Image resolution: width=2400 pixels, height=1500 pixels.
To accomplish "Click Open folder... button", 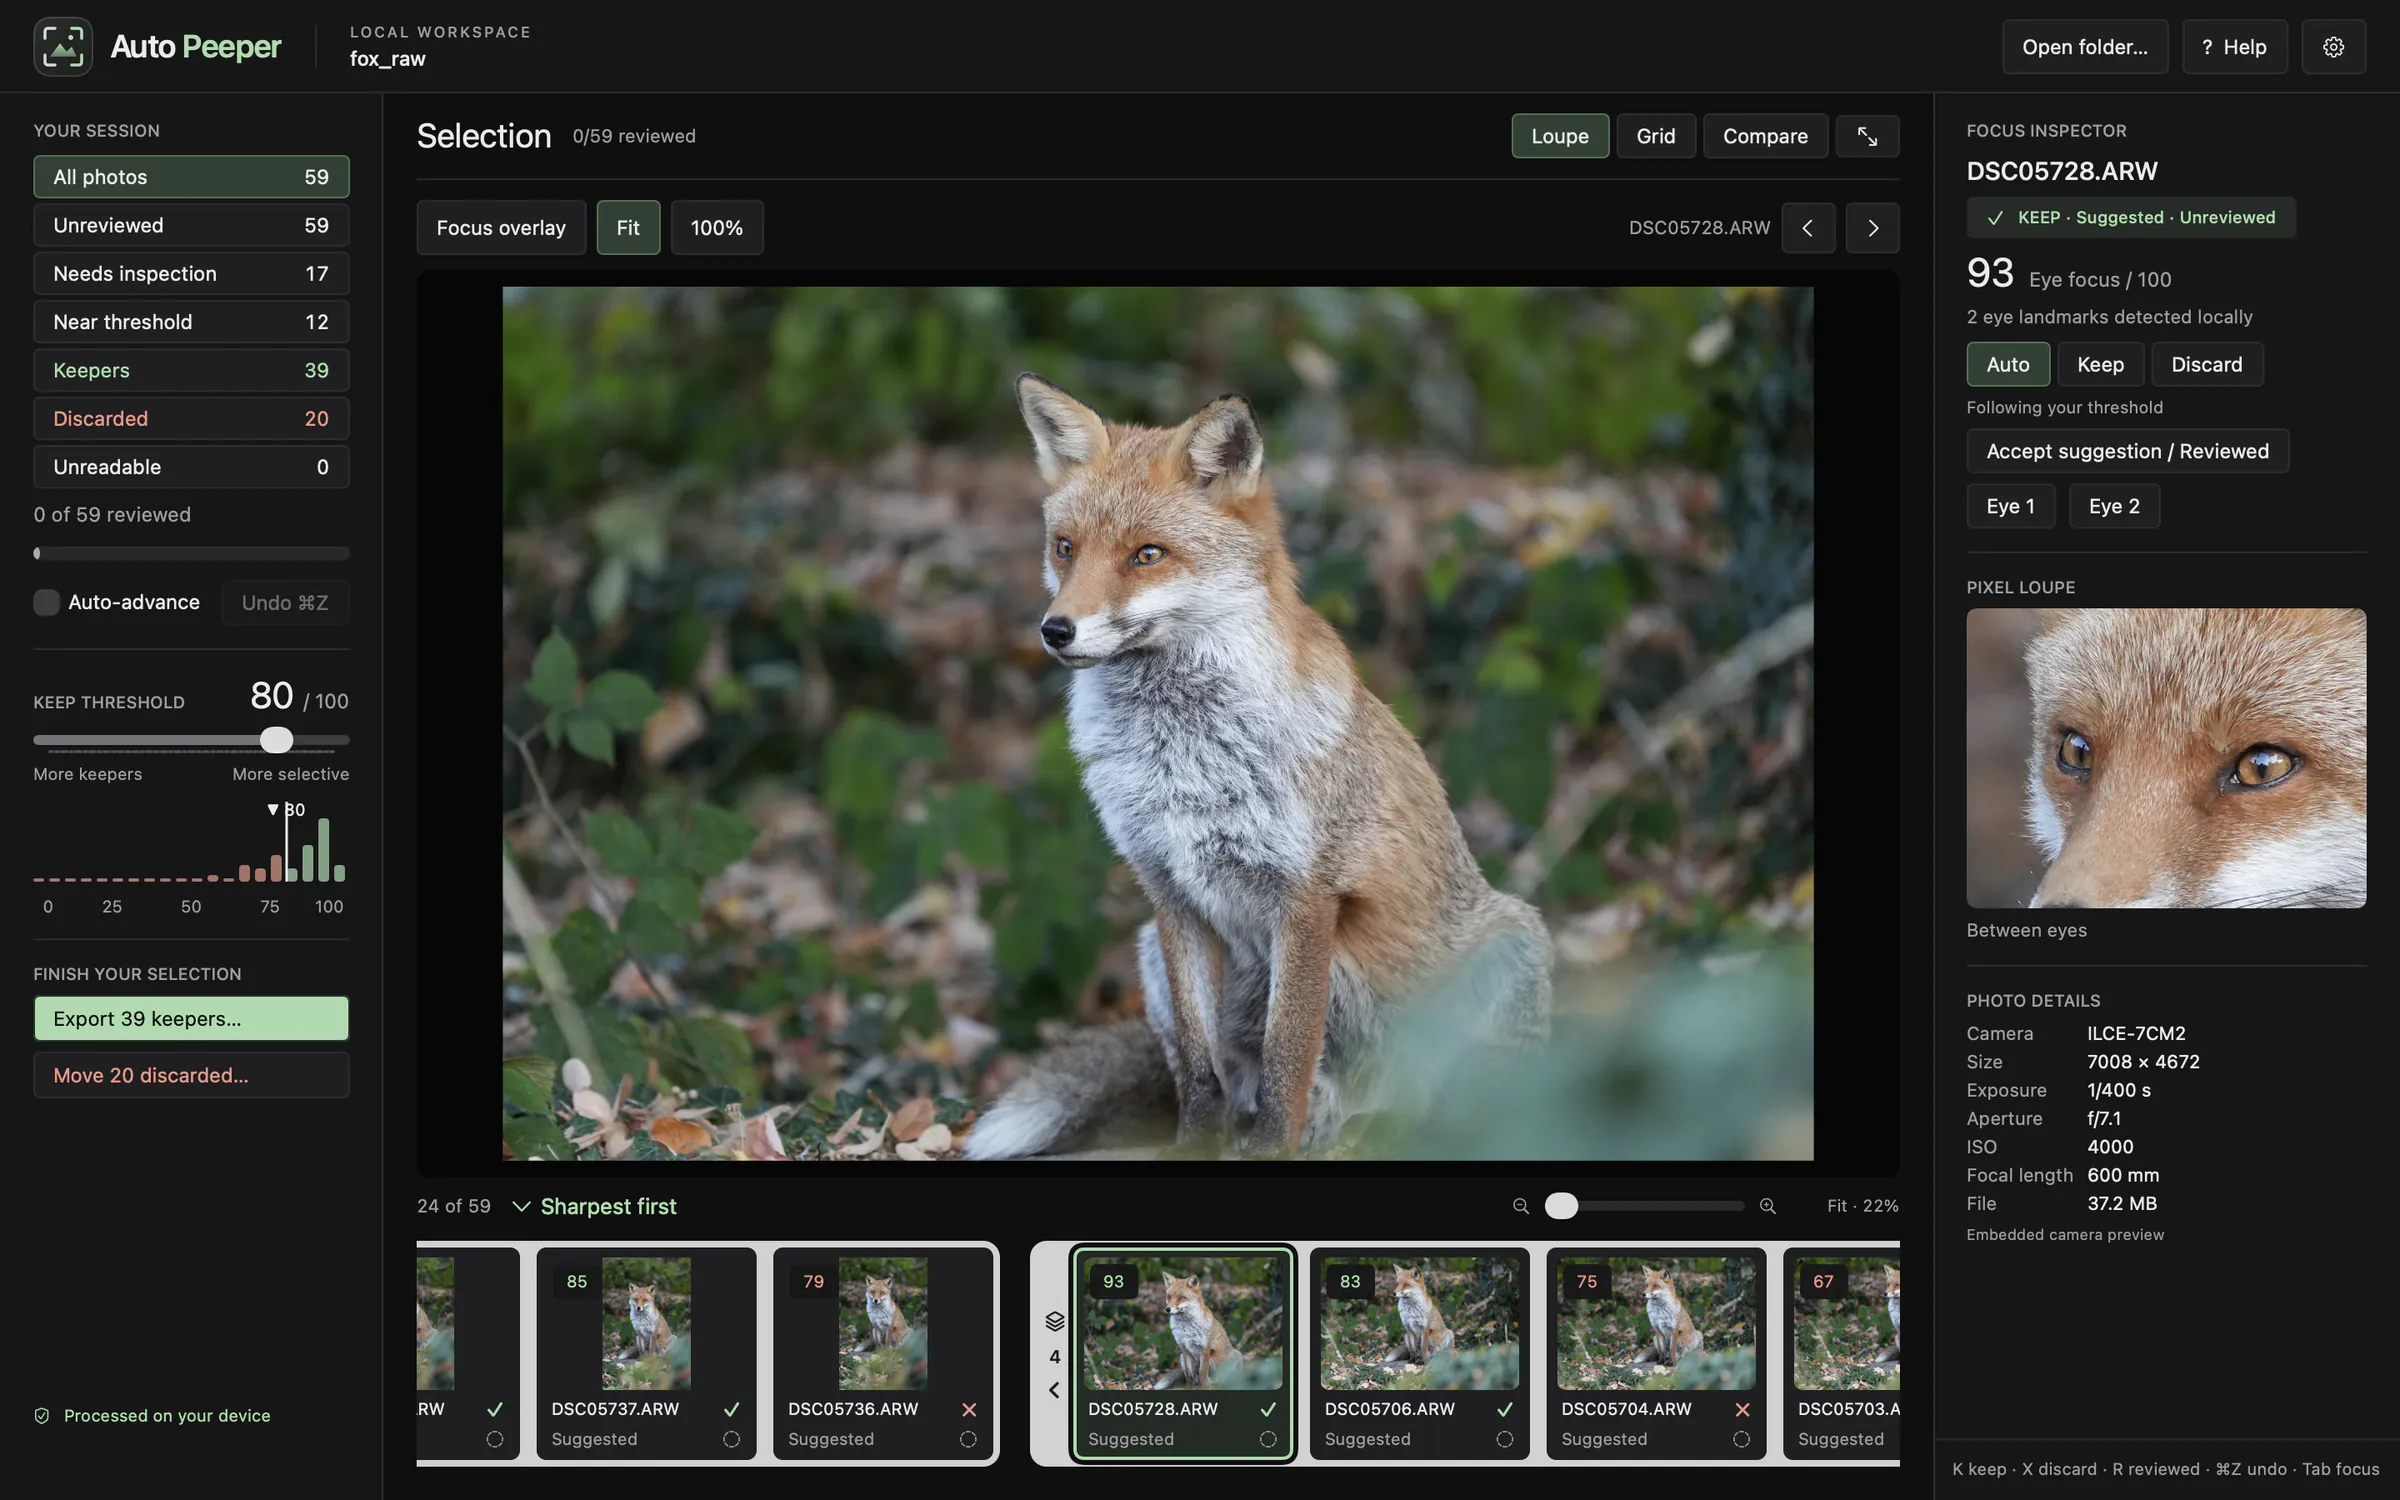I will [2085, 47].
